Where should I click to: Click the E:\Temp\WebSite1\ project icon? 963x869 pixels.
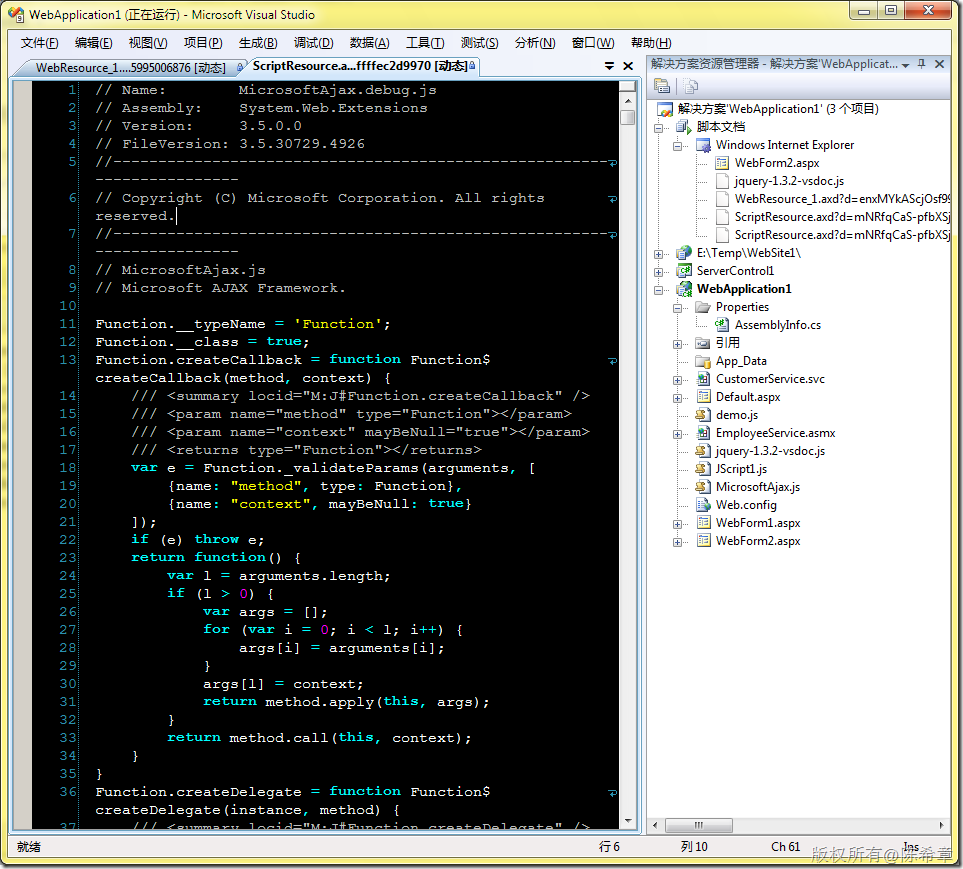pos(684,253)
